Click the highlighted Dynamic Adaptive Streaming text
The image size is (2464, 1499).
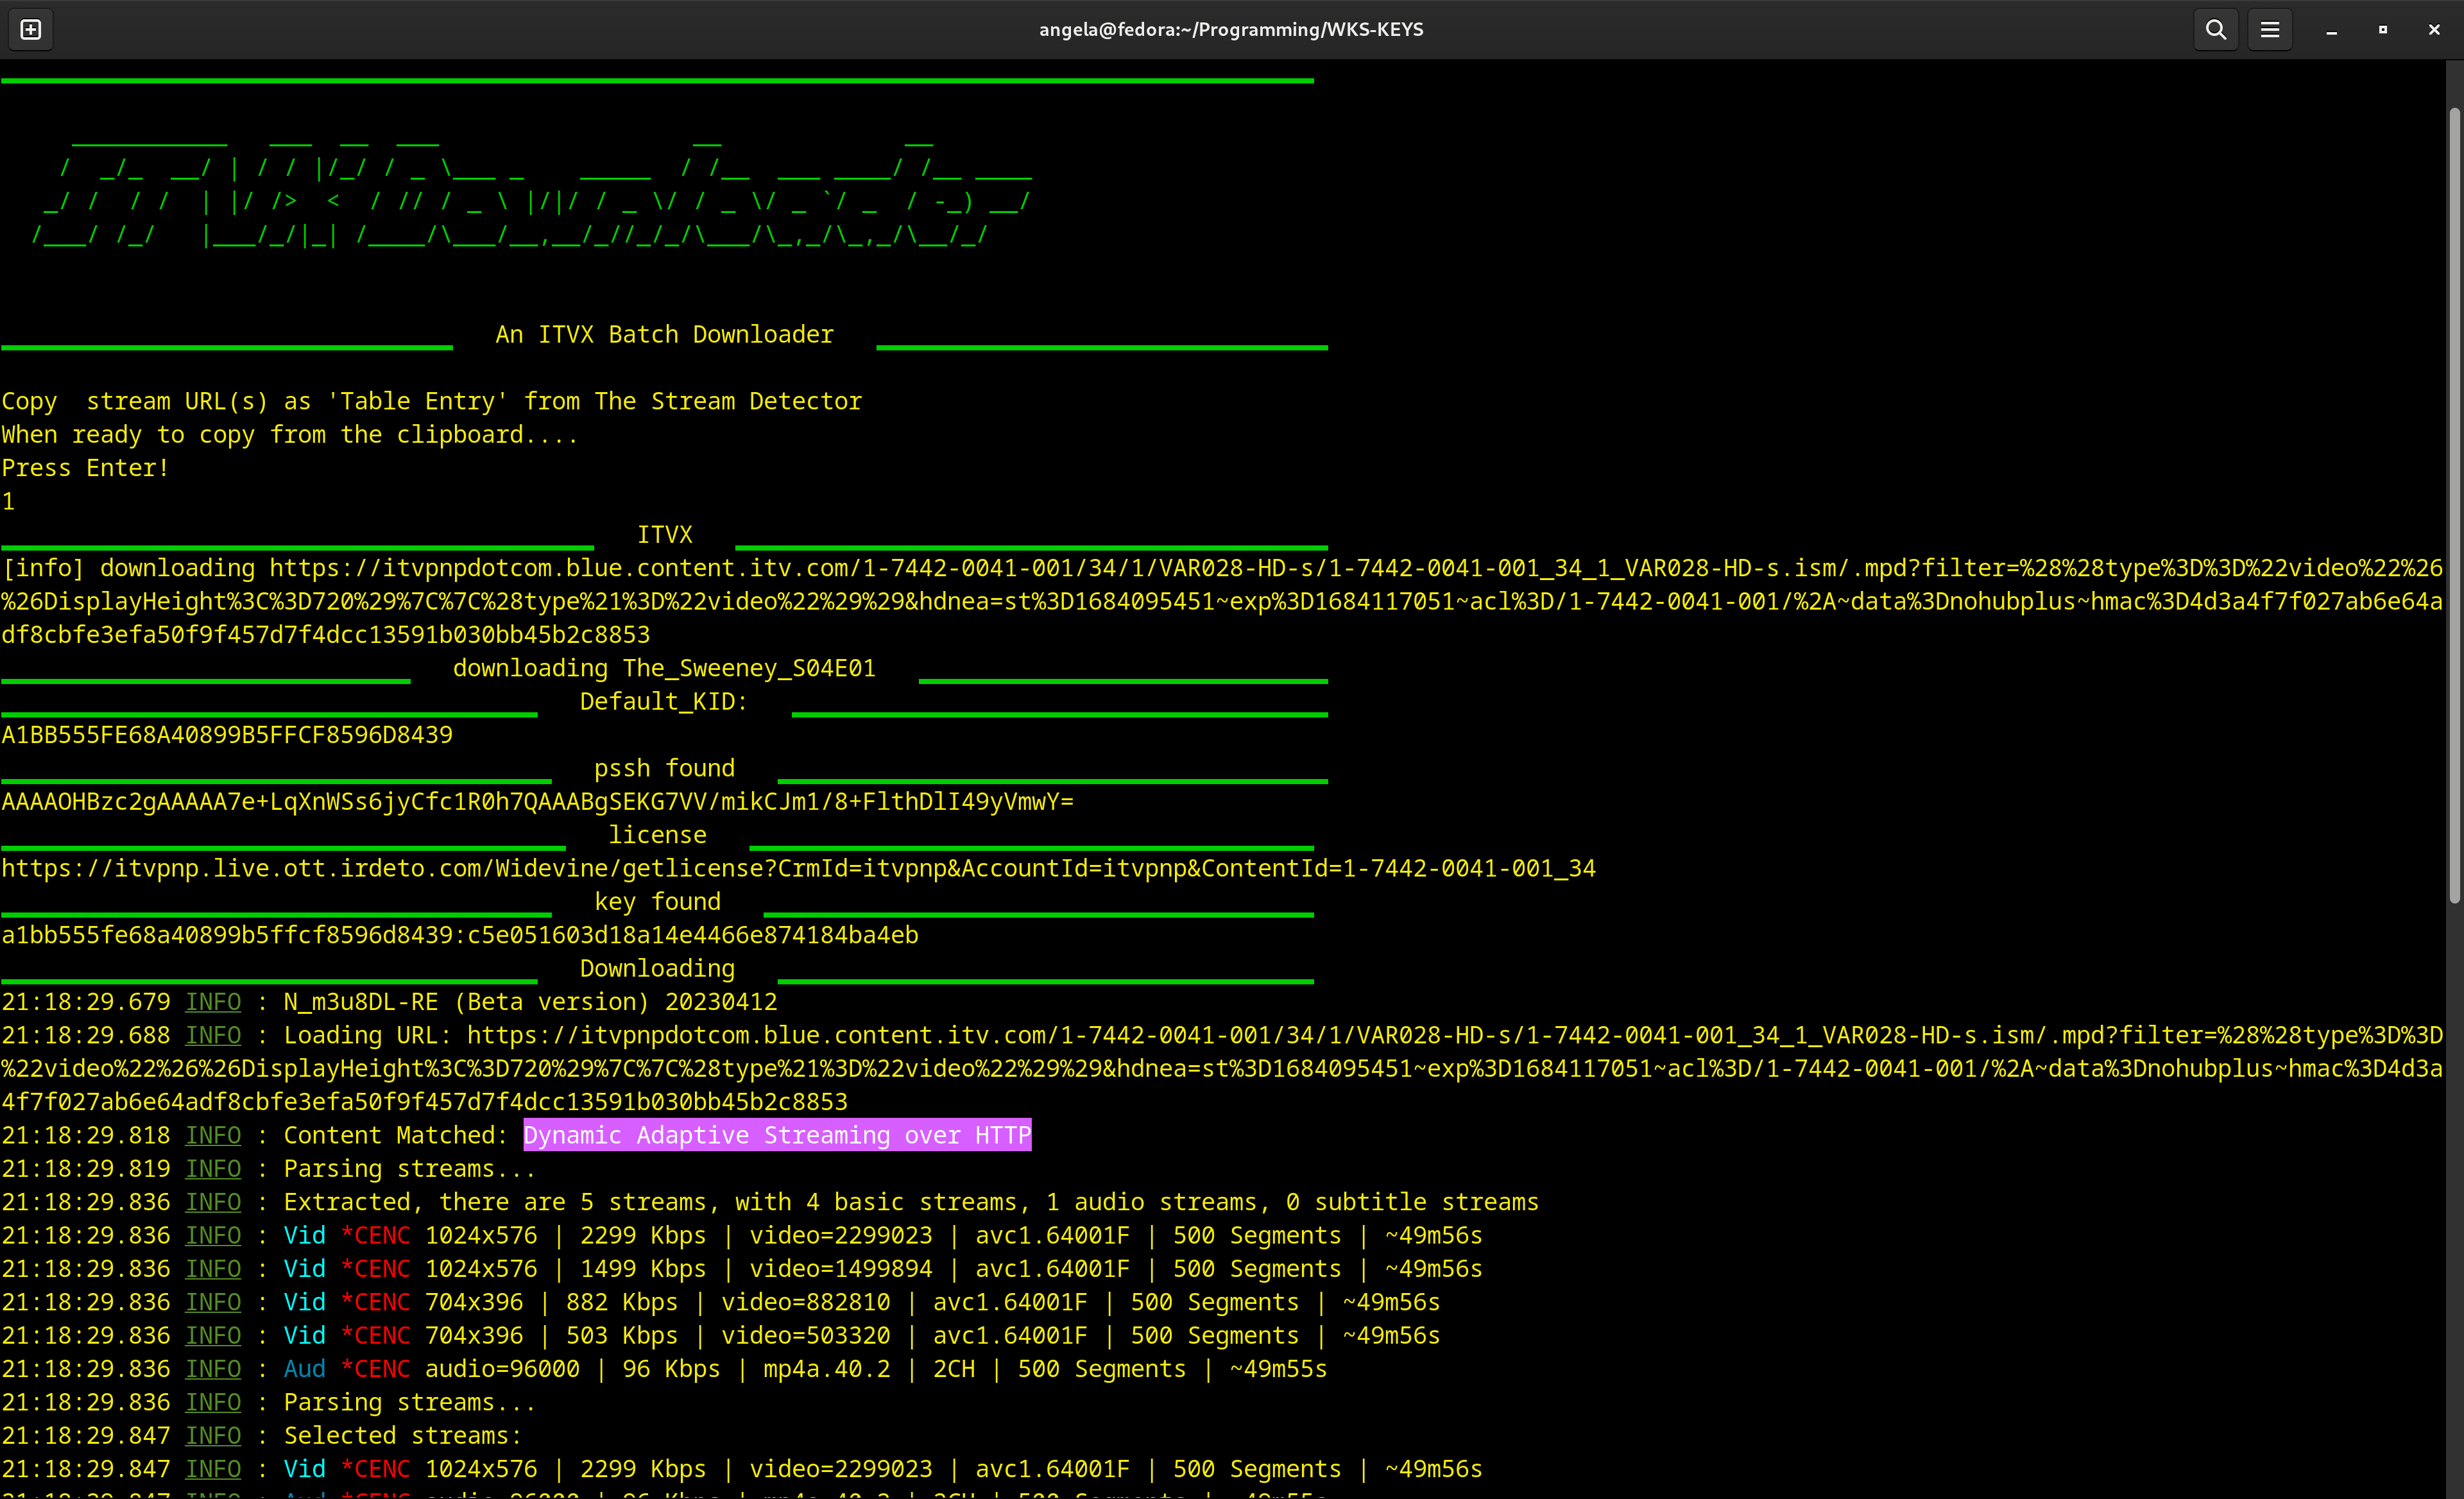777,1135
